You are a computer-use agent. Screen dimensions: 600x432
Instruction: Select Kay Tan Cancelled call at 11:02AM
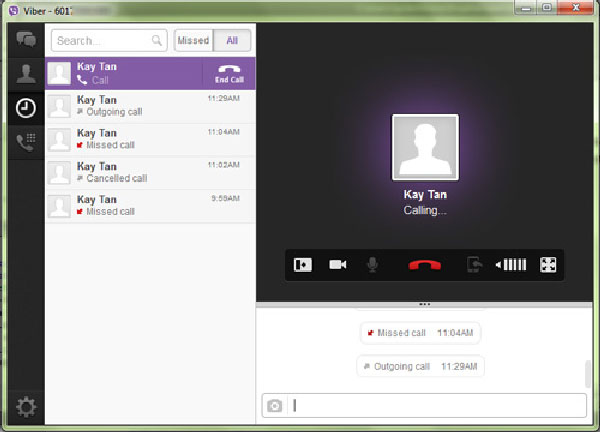click(150, 173)
